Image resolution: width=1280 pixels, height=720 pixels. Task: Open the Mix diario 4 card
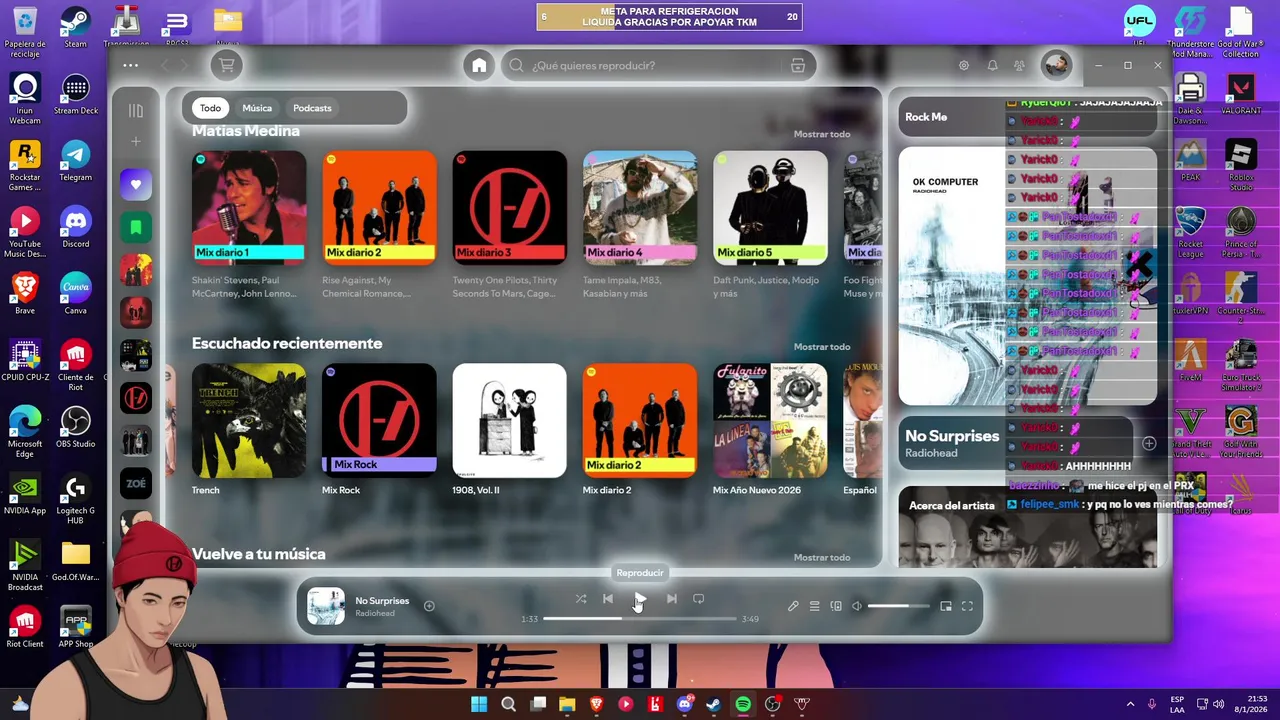tap(640, 225)
